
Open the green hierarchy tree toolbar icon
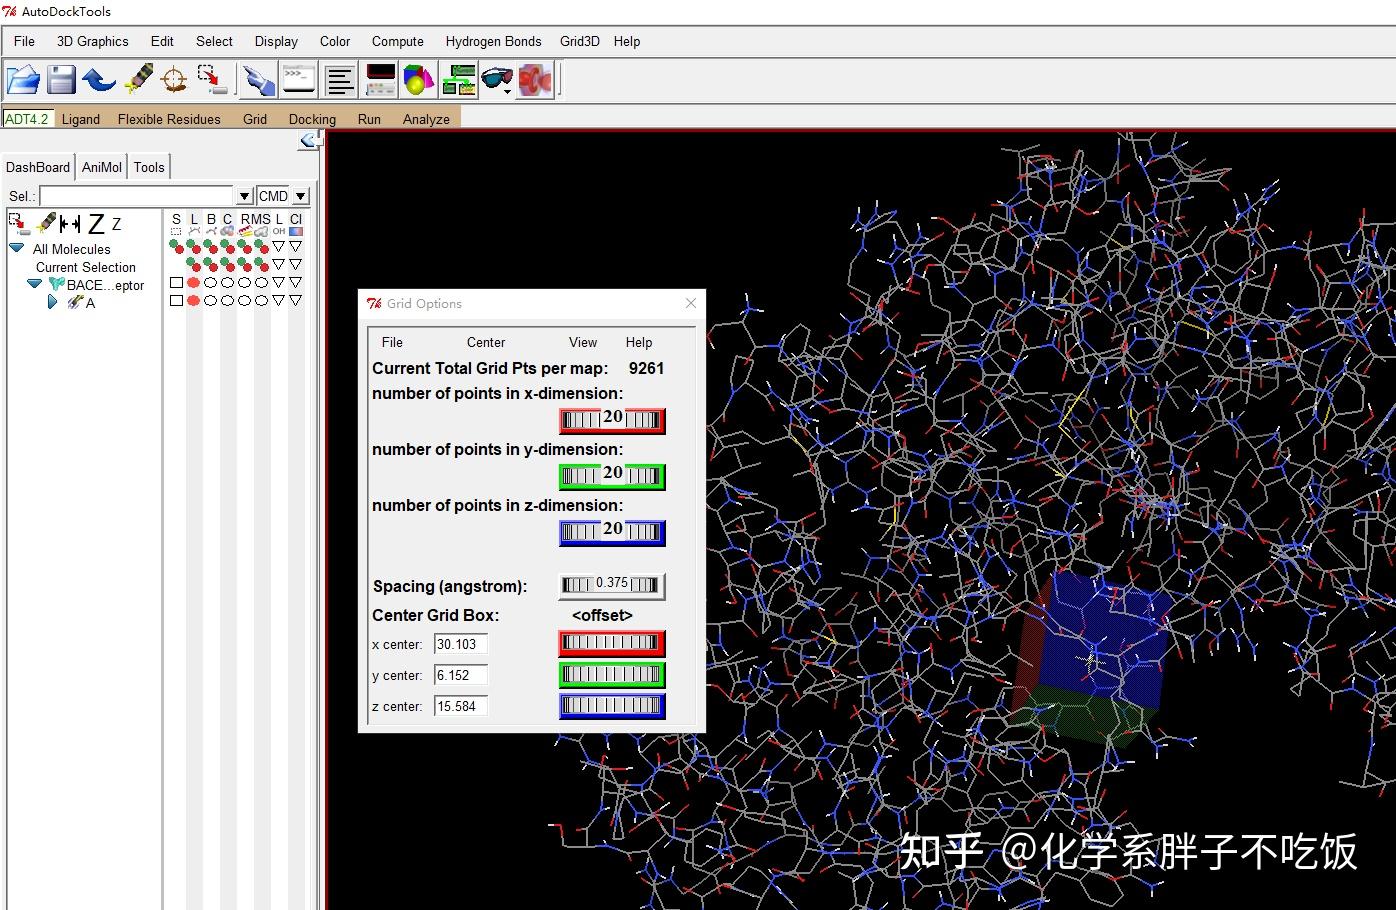pyautogui.click(x=458, y=79)
